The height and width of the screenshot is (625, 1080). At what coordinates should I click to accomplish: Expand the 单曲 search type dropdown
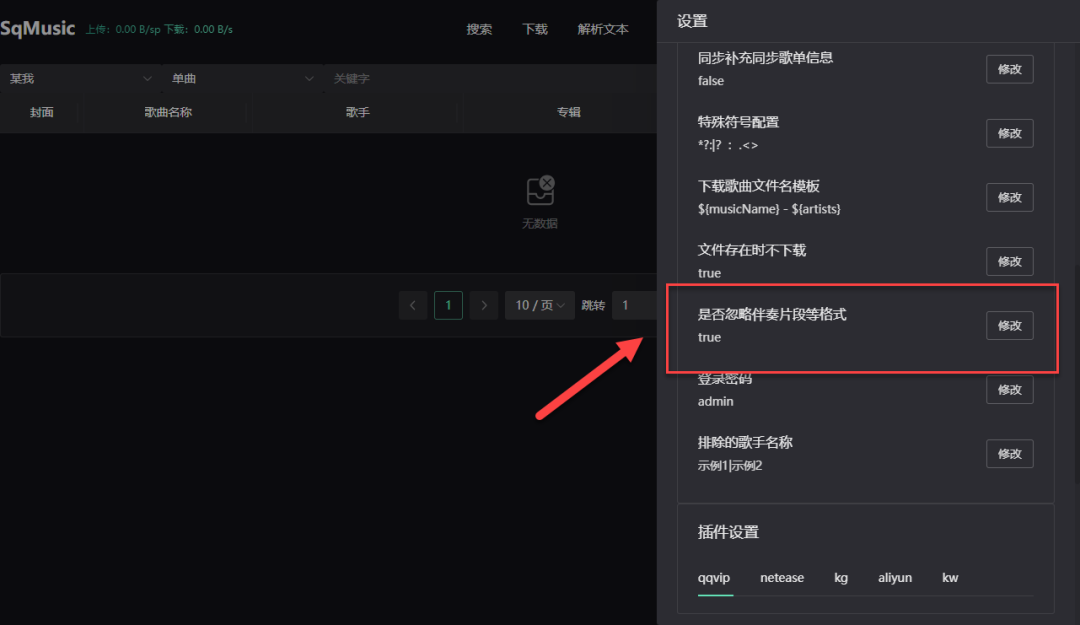(240, 78)
